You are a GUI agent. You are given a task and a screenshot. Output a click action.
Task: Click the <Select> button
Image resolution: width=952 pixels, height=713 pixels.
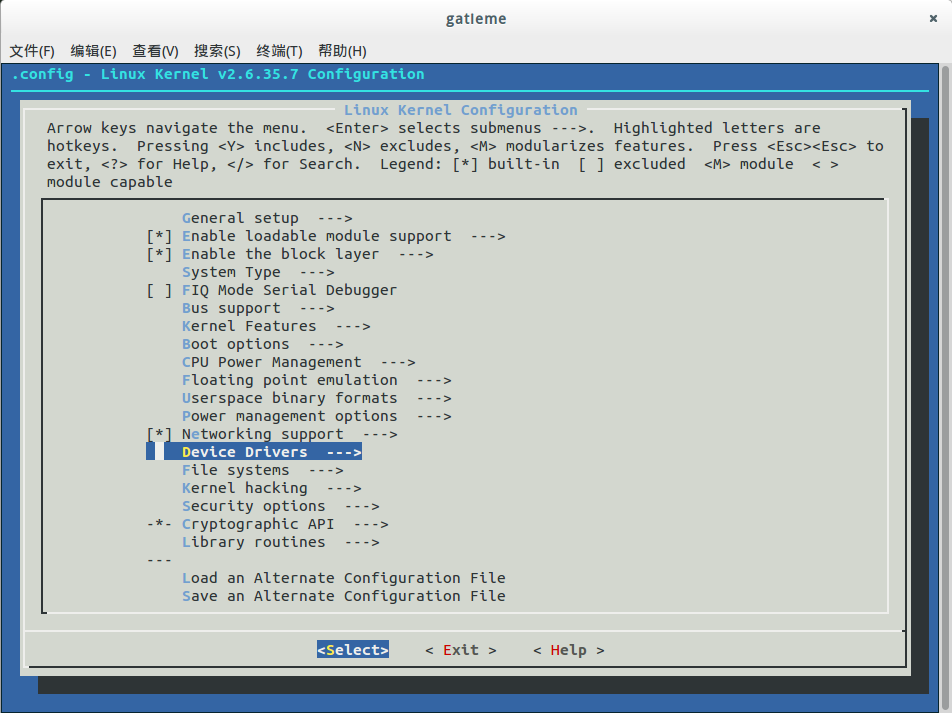[x=353, y=650]
